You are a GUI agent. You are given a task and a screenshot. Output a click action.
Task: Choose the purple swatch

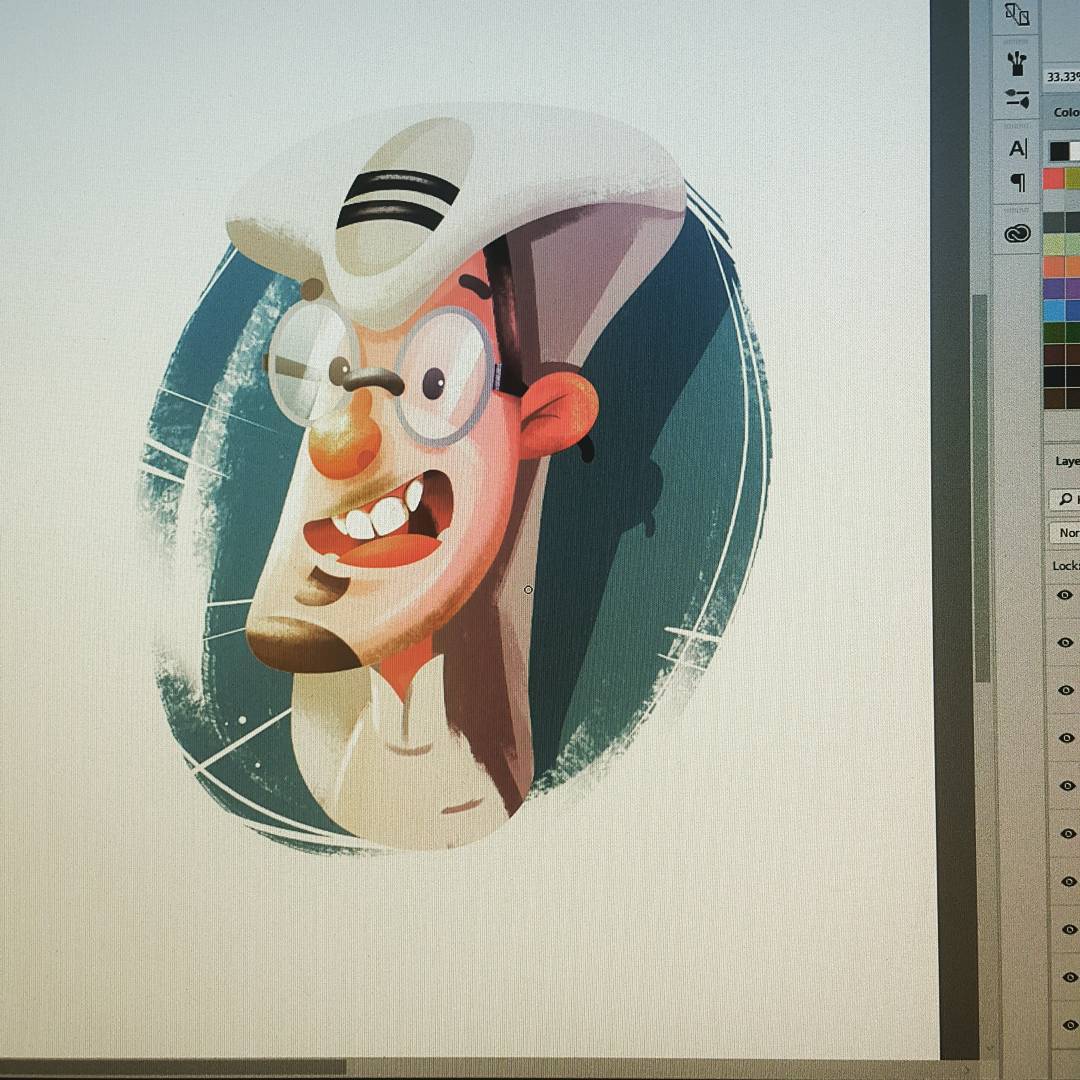coord(1055,289)
